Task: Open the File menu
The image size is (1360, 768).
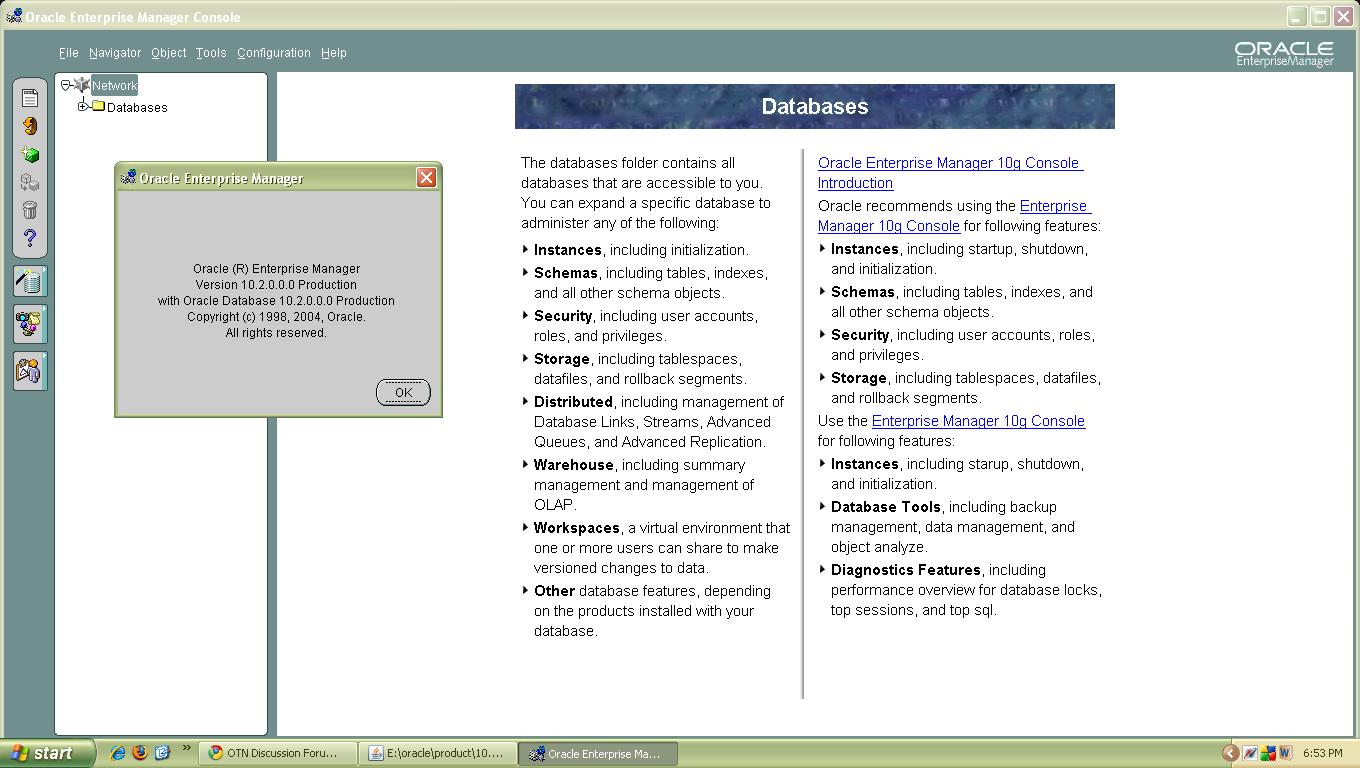Action: pos(68,53)
